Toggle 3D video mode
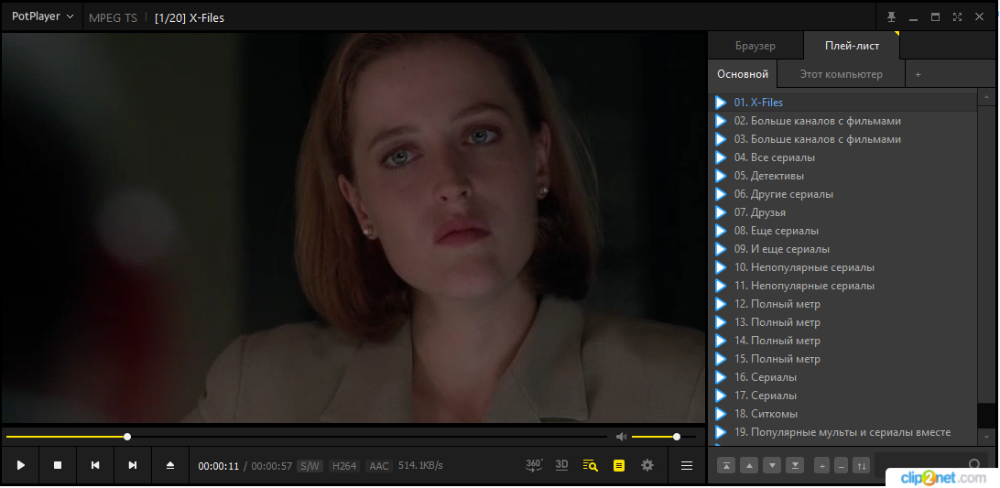The height and width of the screenshot is (488, 1000). (562, 465)
